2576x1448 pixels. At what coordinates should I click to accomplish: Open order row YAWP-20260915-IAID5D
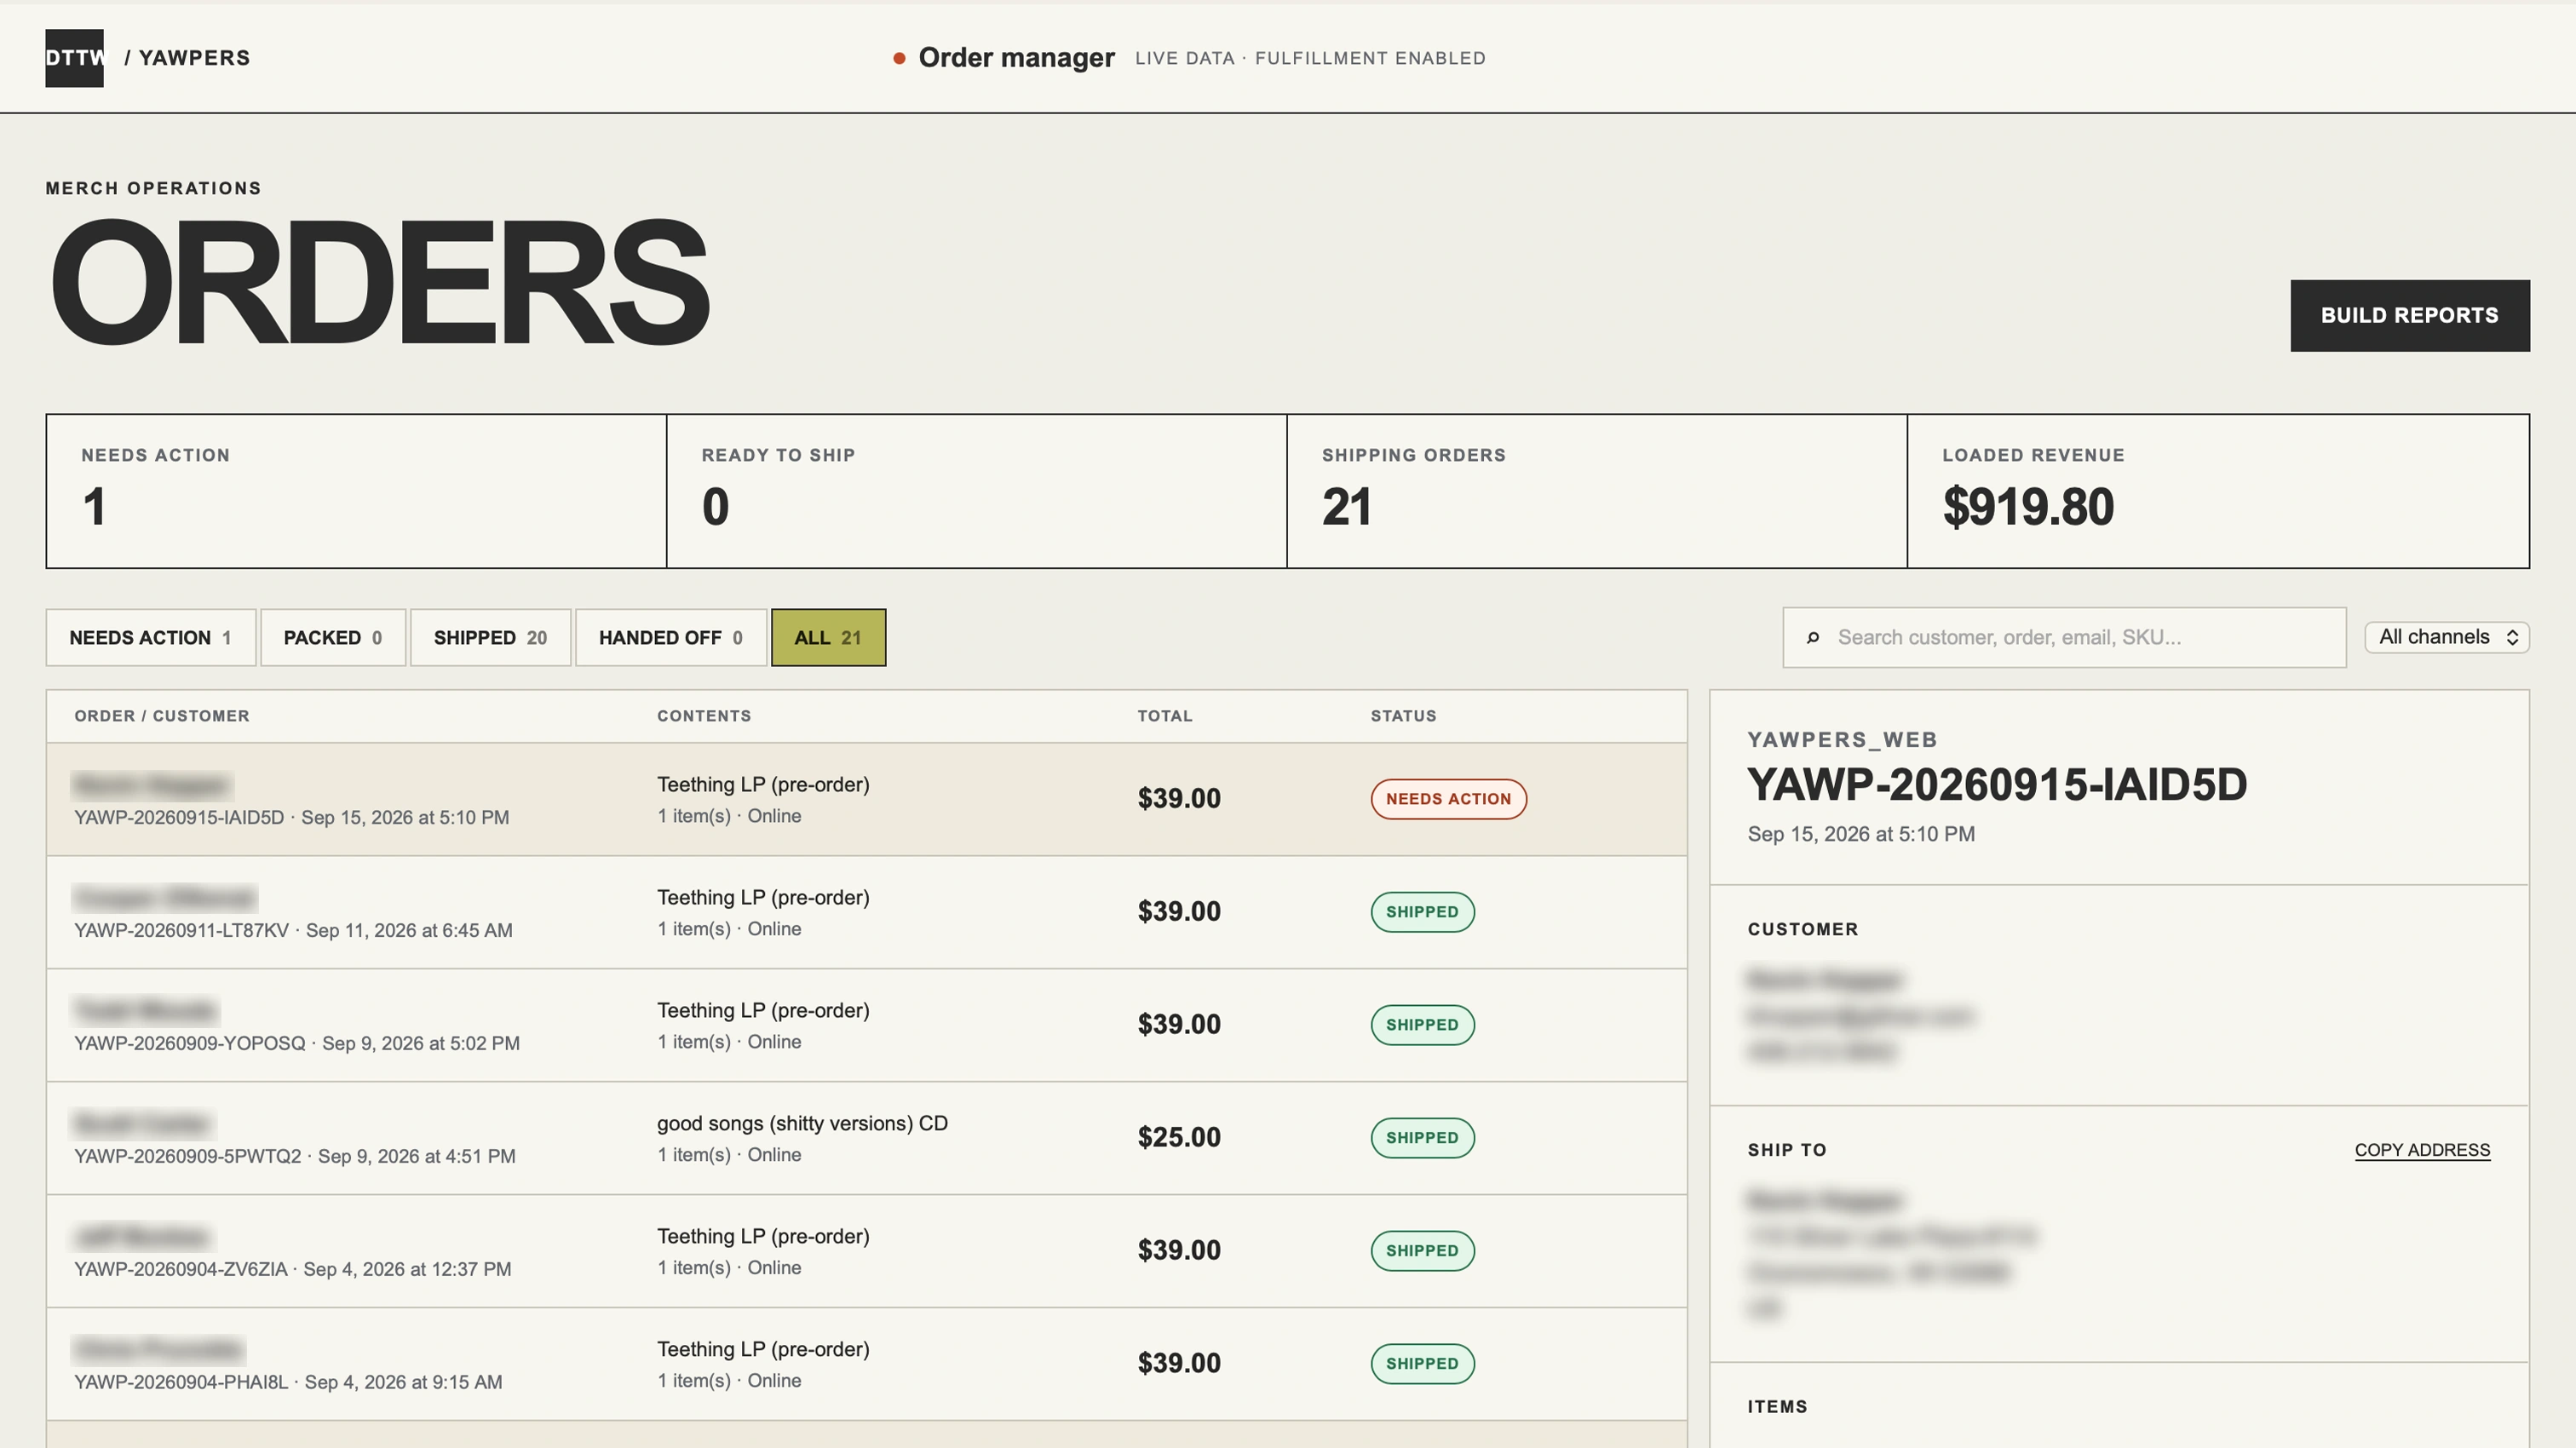click(x=866, y=799)
